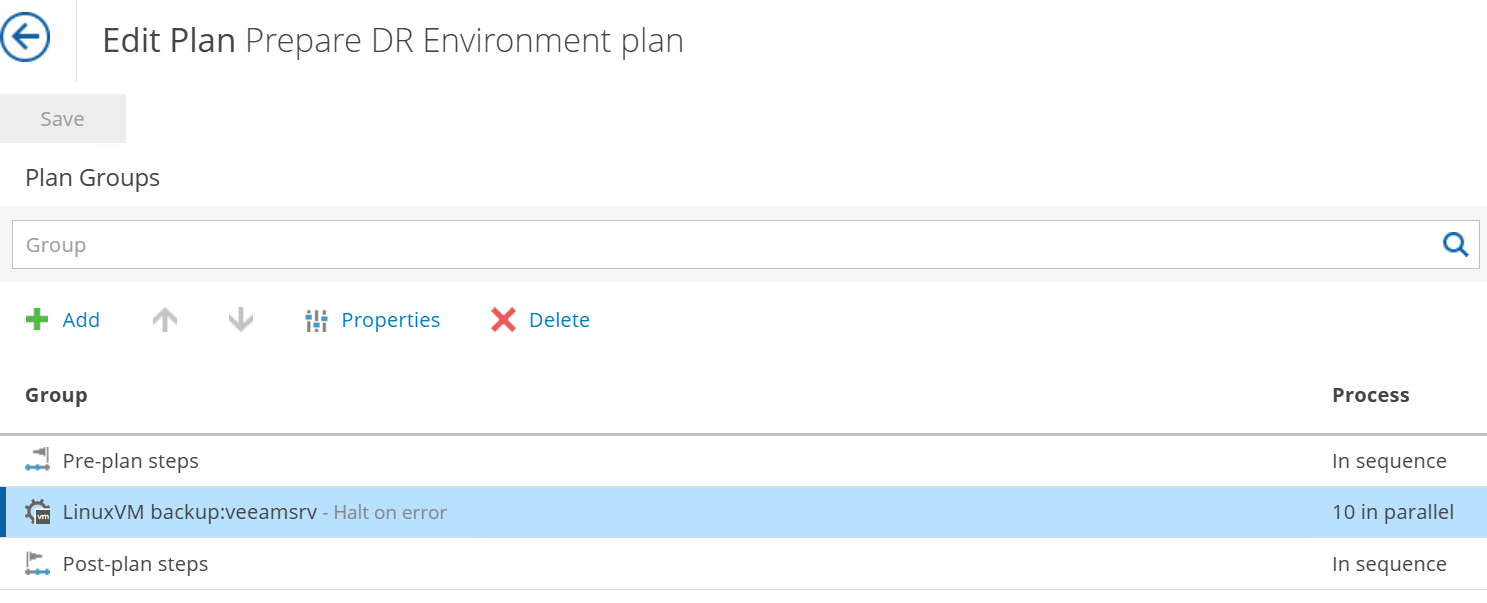The width and height of the screenshot is (1487, 603).
Task: Add a new plan group
Action: click(79, 319)
